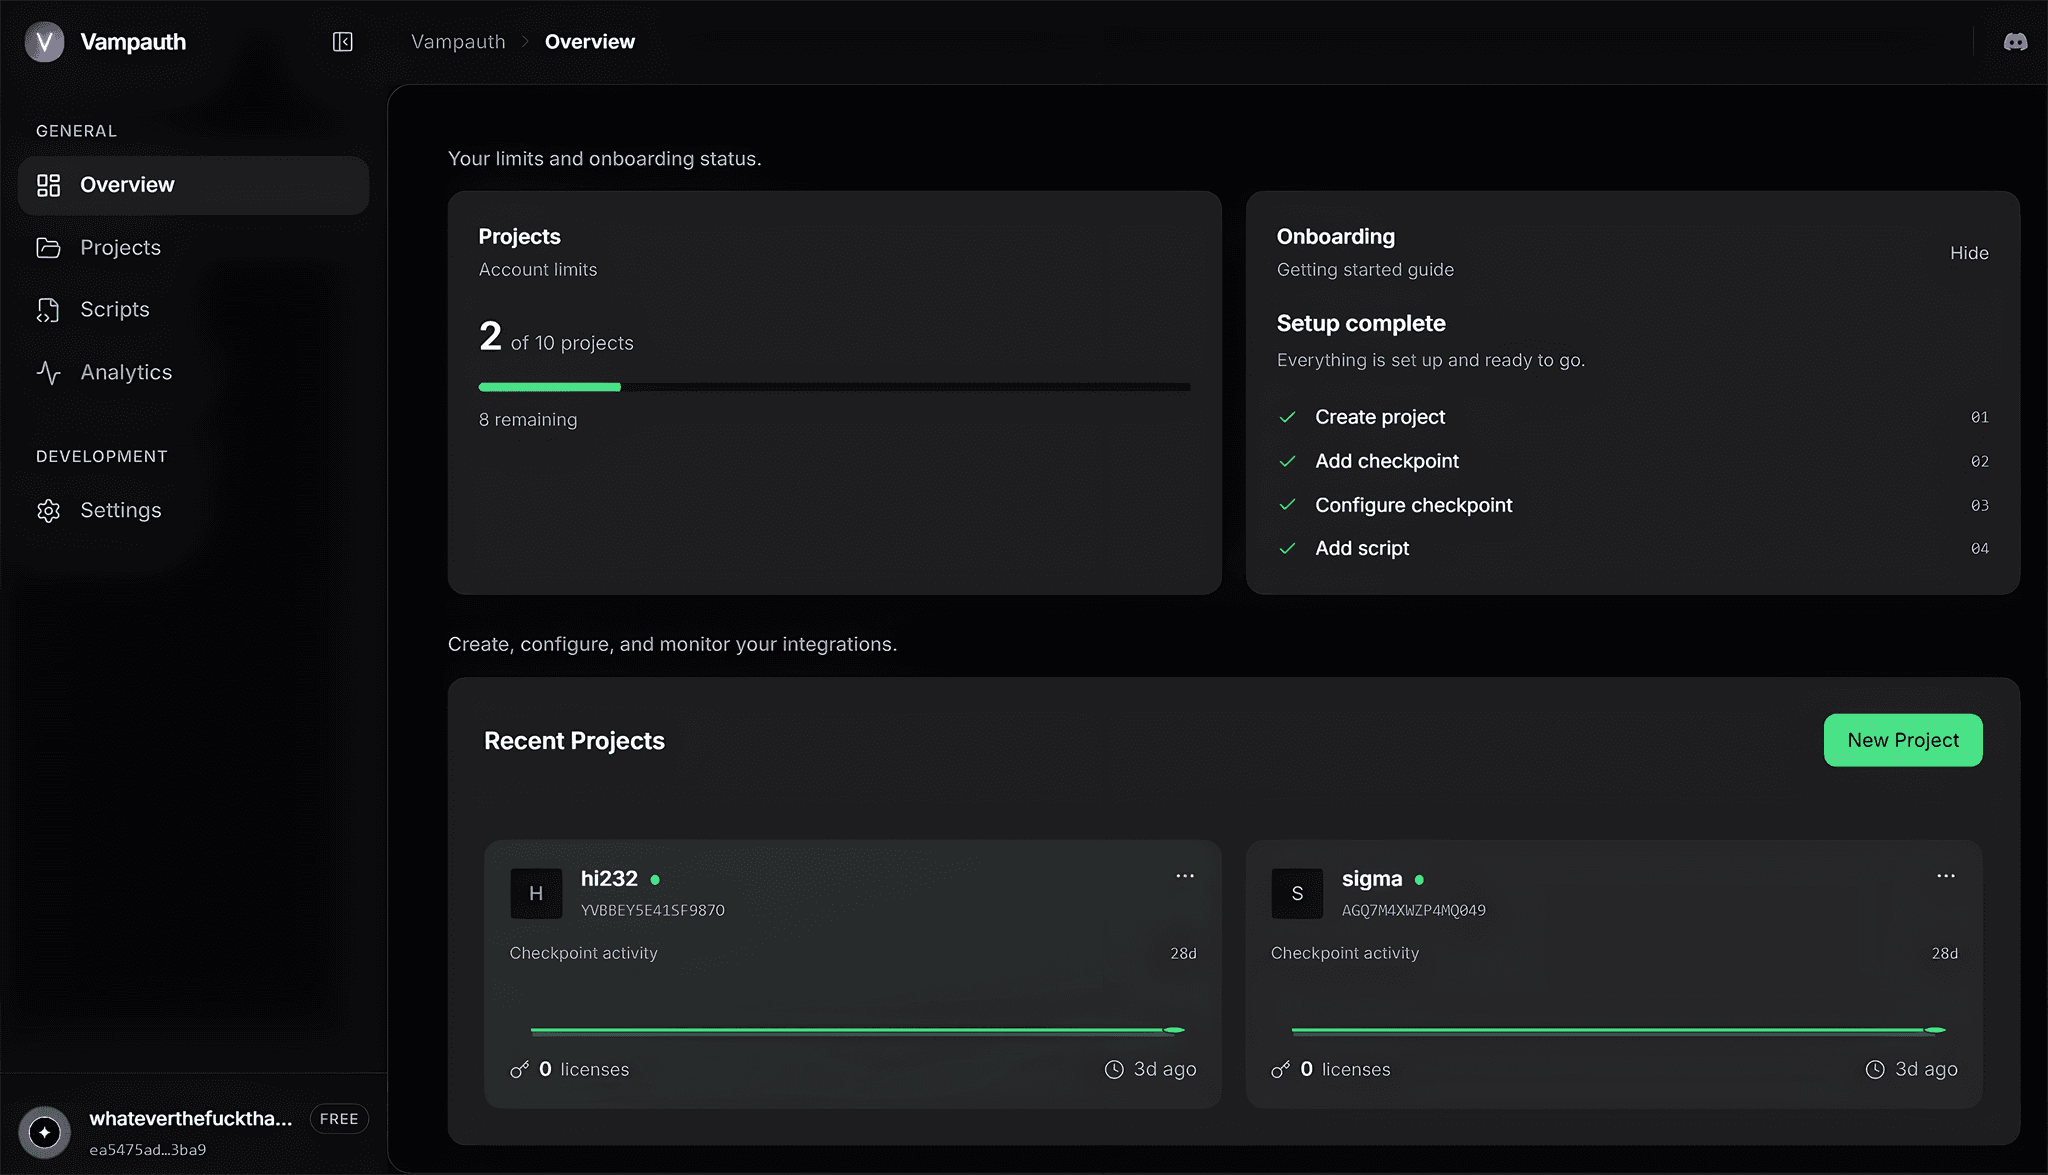Click the S avatar of sigma project
Image resolution: width=2048 pixels, height=1175 pixels.
click(1297, 893)
